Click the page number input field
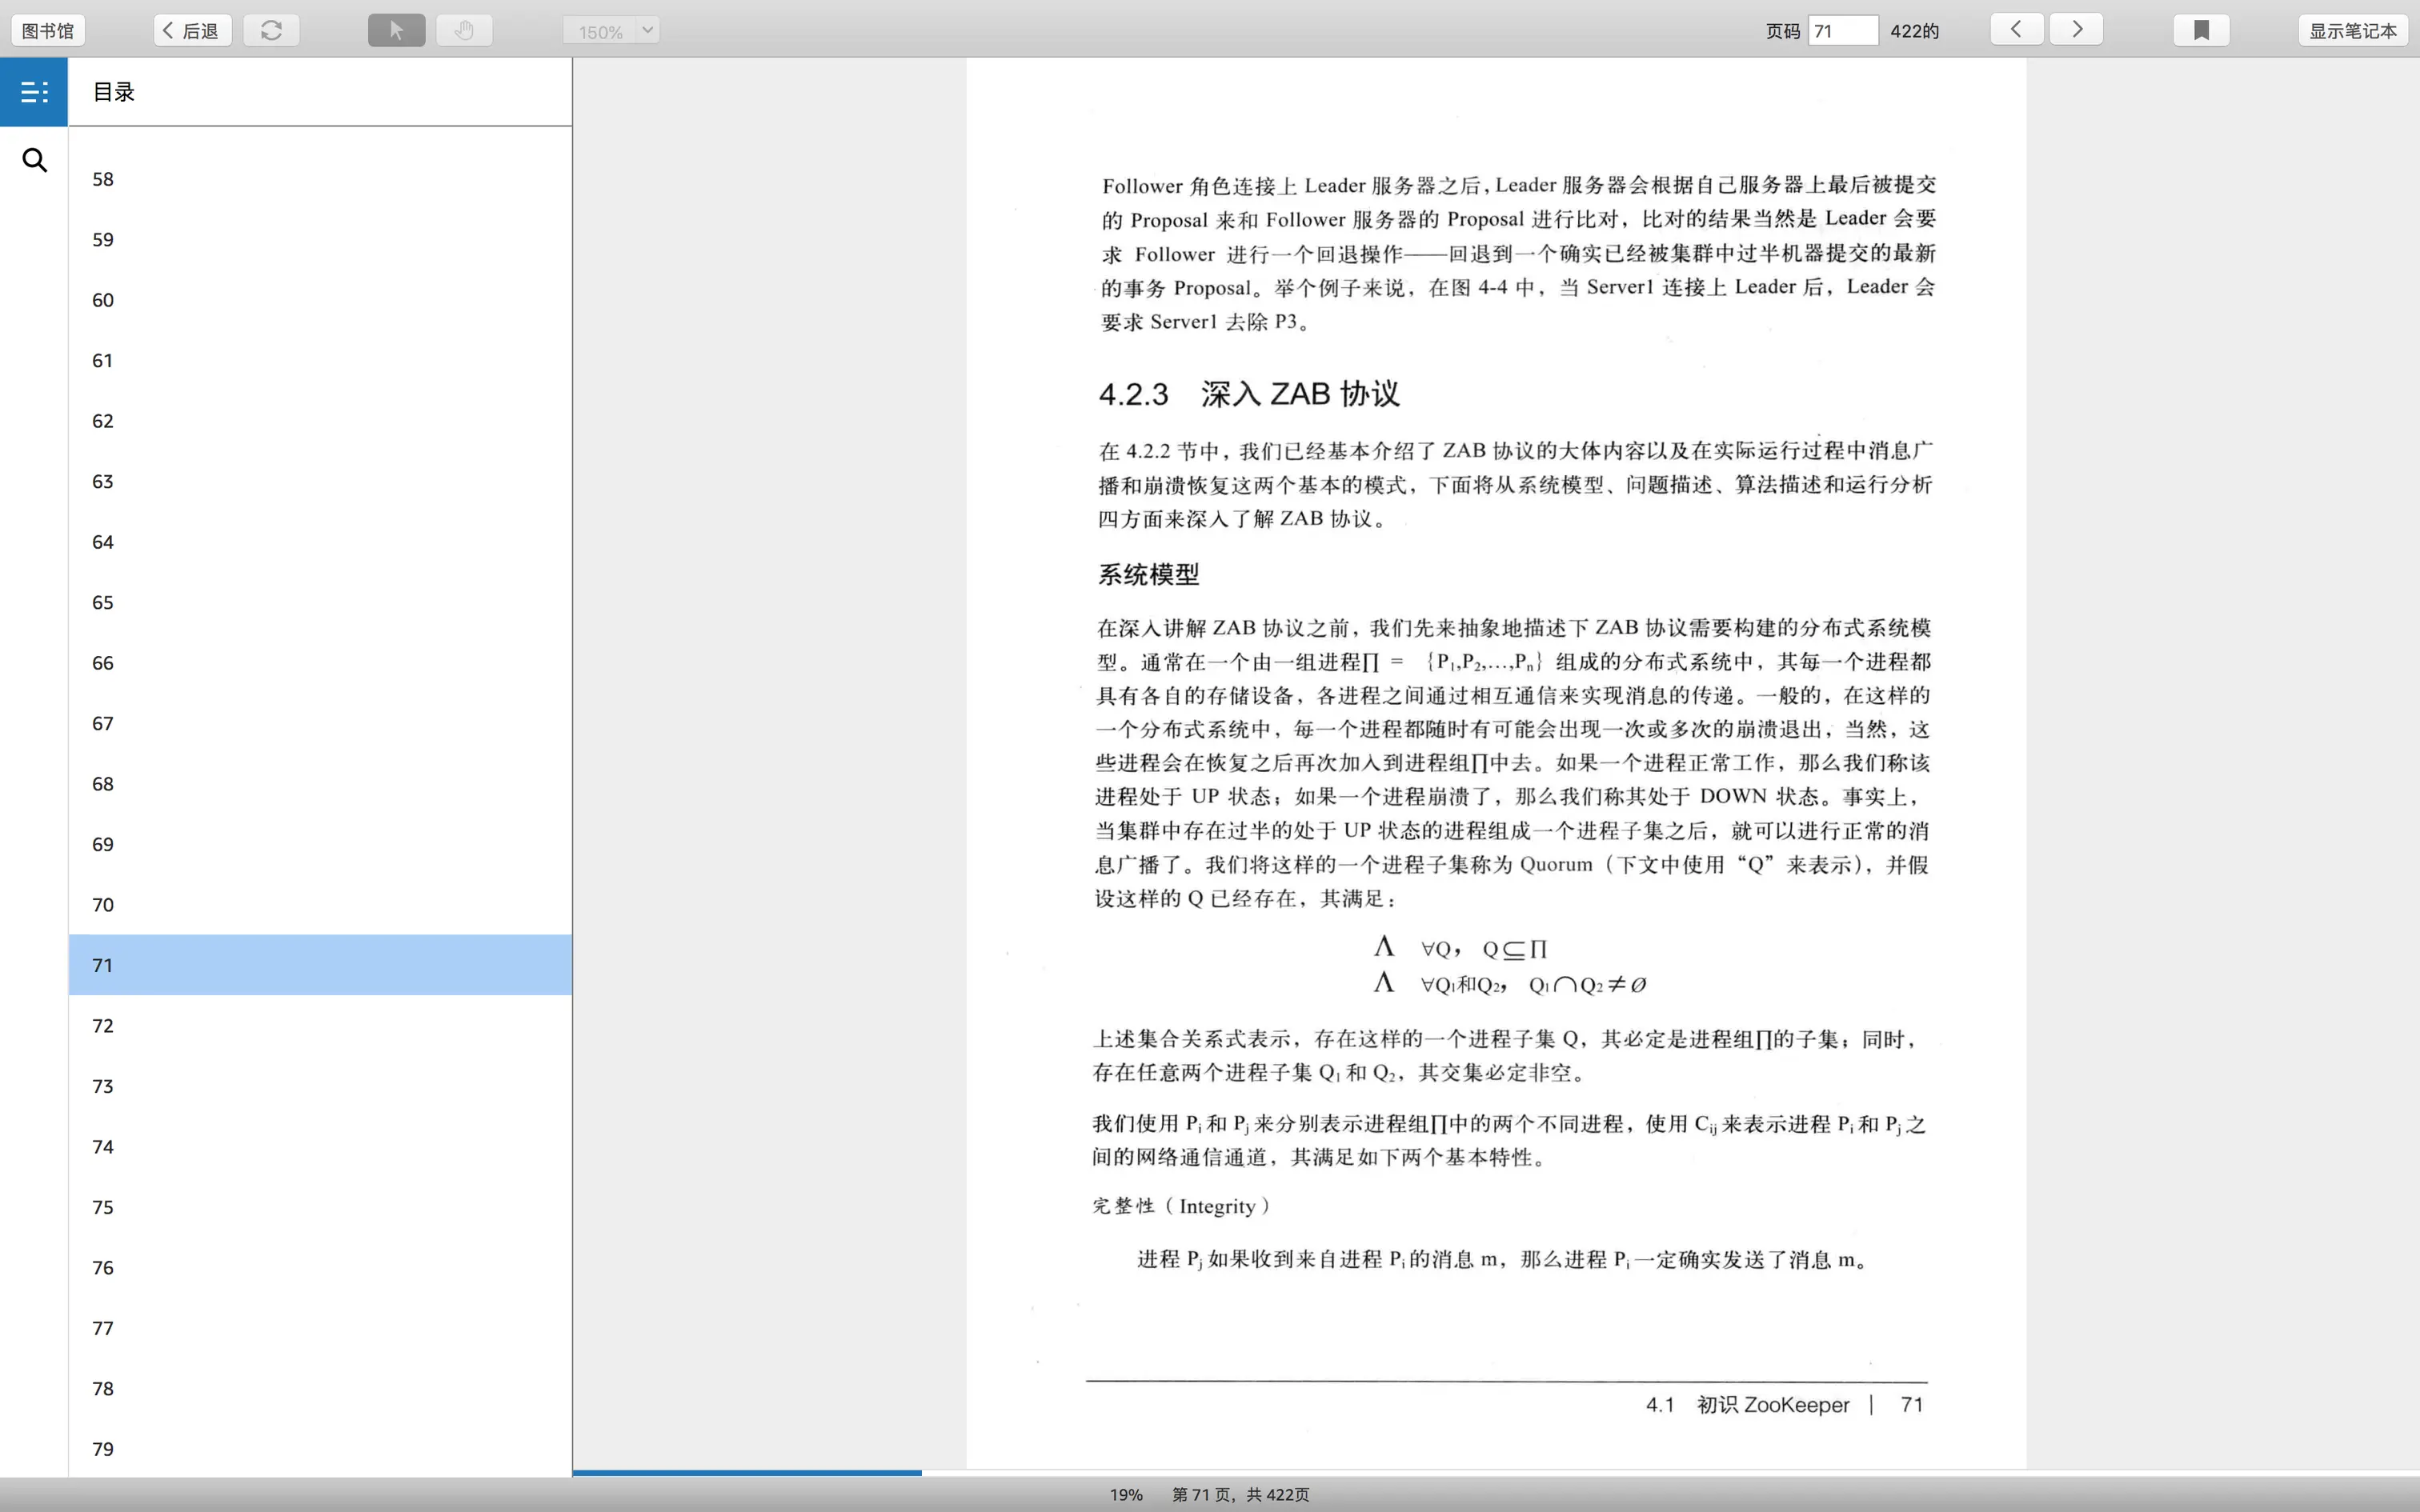 (x=1842, y=31)
